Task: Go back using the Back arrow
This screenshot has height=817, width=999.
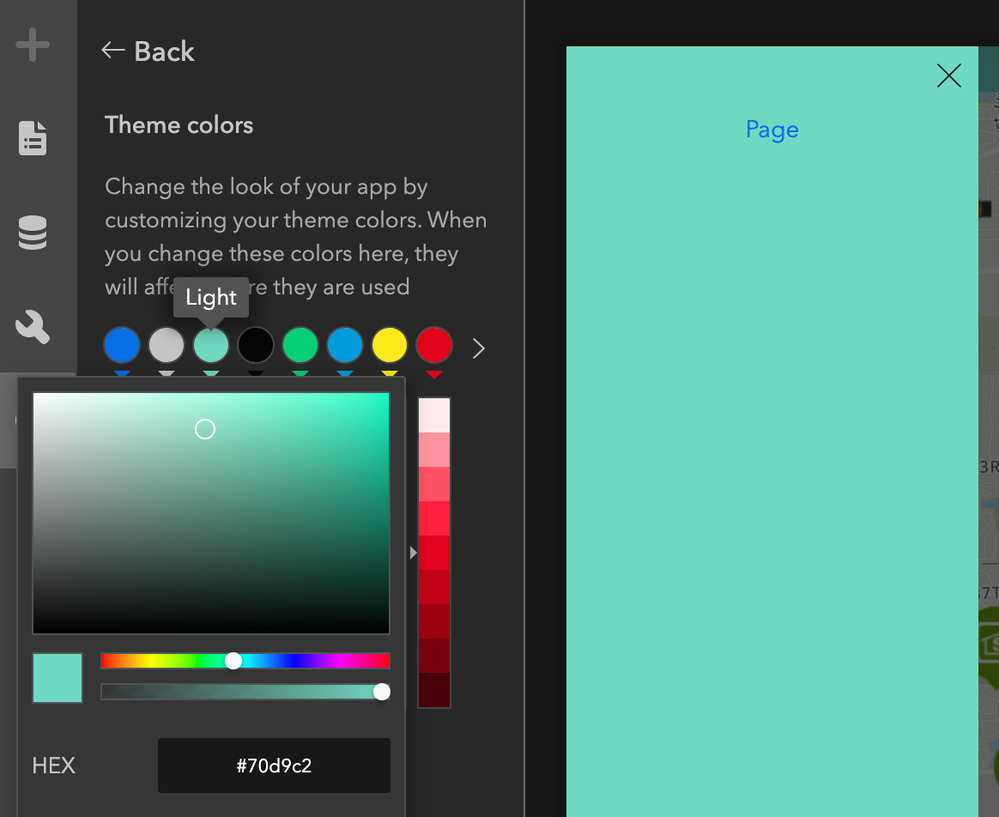Action: tap(148, 51)
